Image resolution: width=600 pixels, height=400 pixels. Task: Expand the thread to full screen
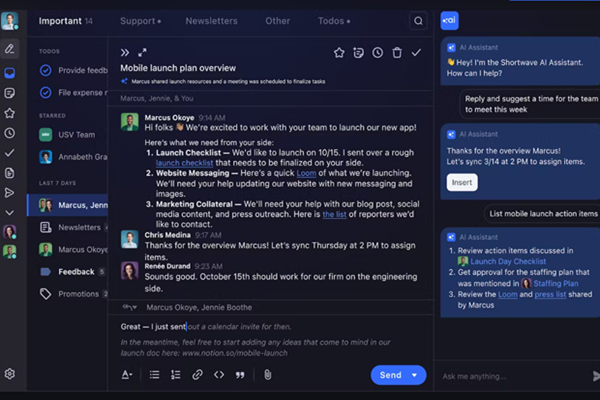pyautogui.click(x=142, y=52)
